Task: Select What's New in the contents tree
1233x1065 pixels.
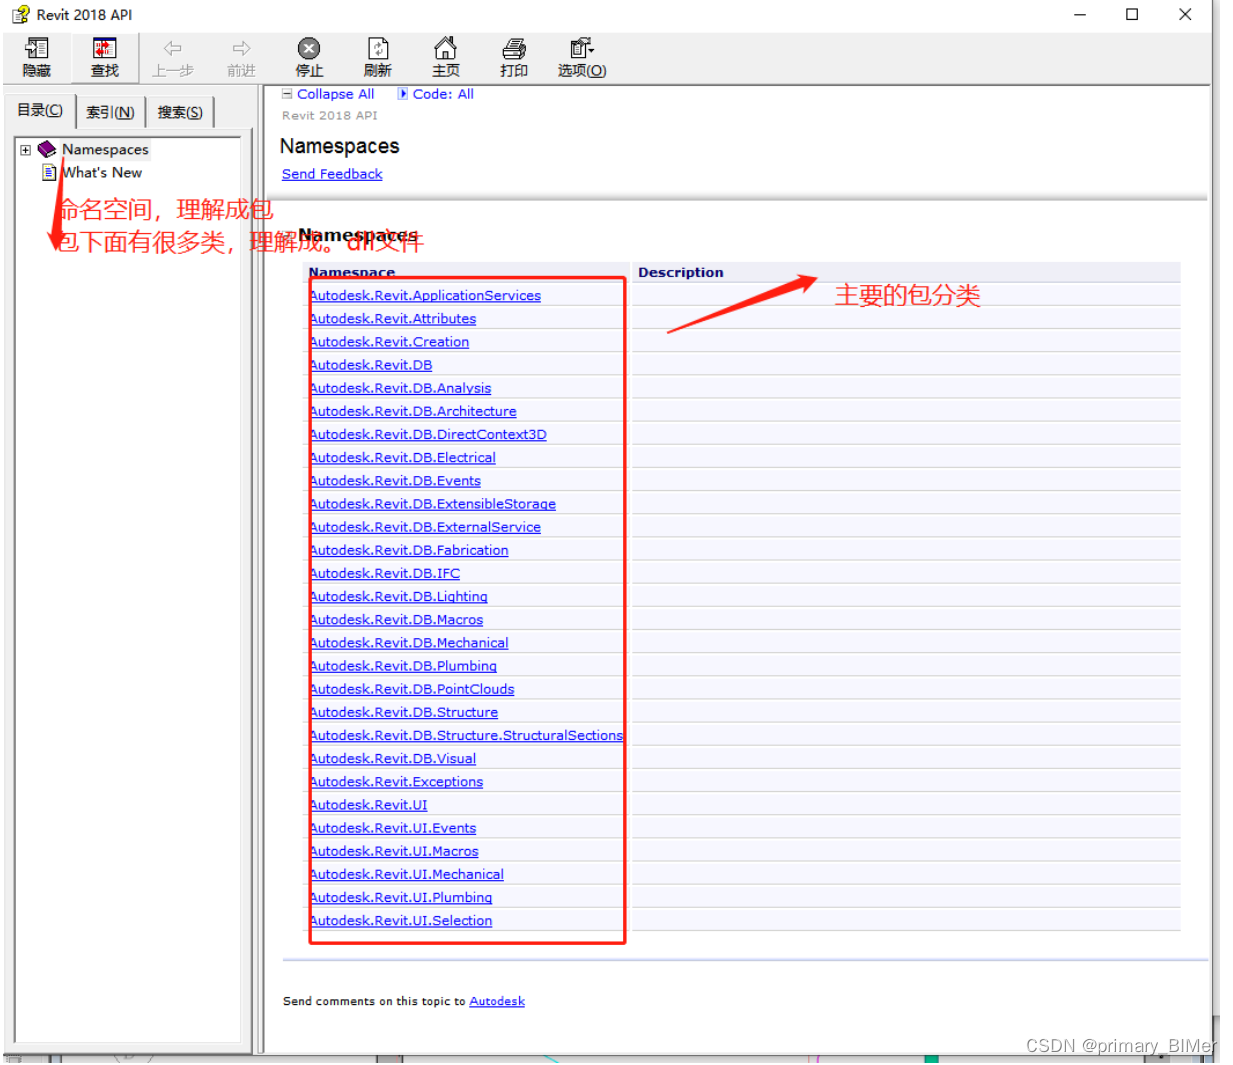Action: coord(102,172)
